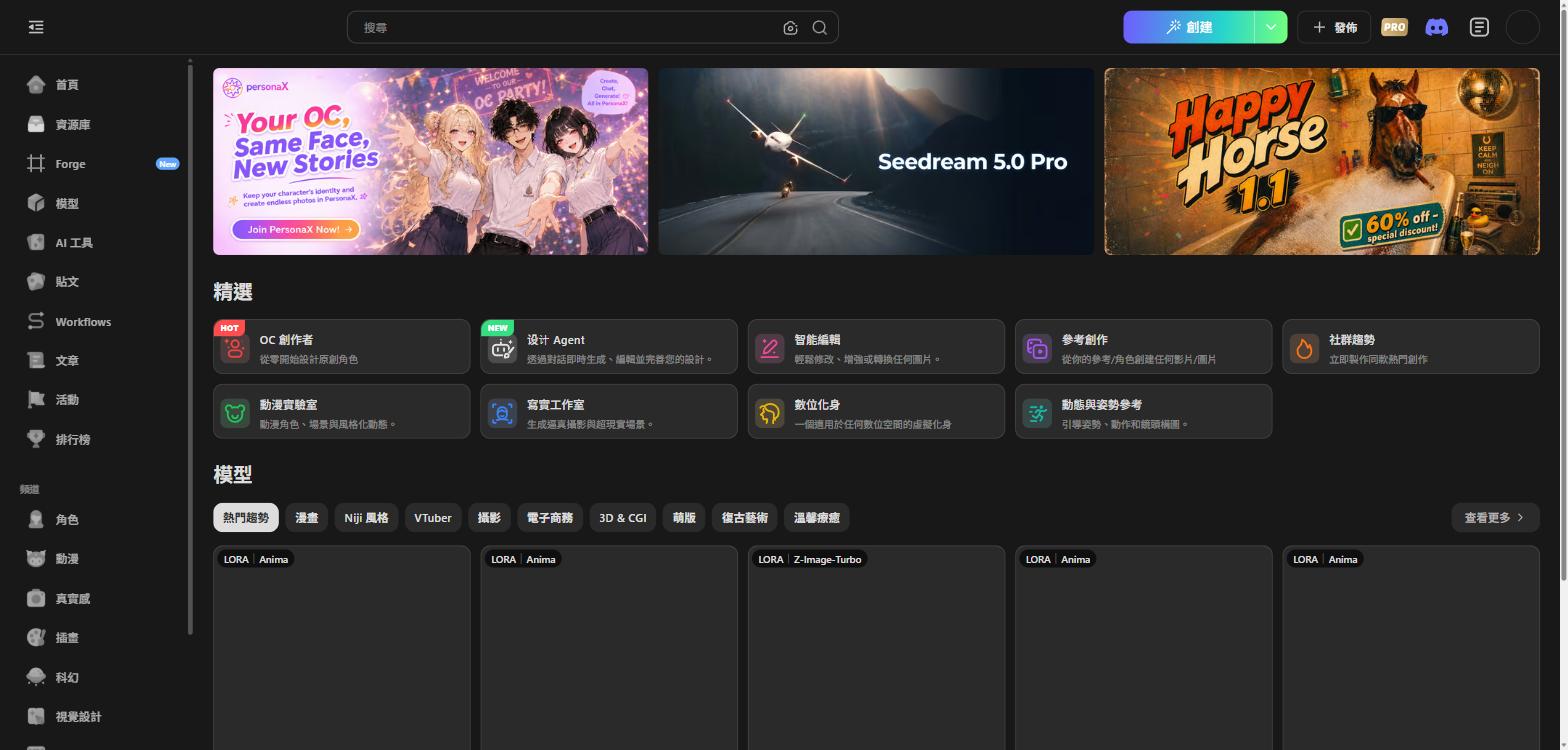Viewport: 1568px width, 750px height.
Task: Click the 寫實工作室 face-scan icon
Action: click(x=502, y=413)
